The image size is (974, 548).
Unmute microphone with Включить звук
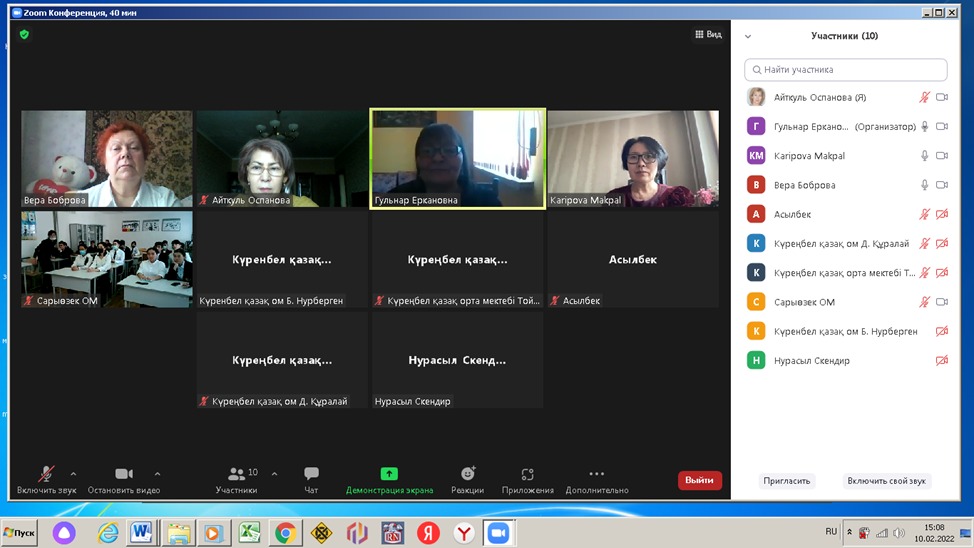pyautogui.click(x=46, y=474)
